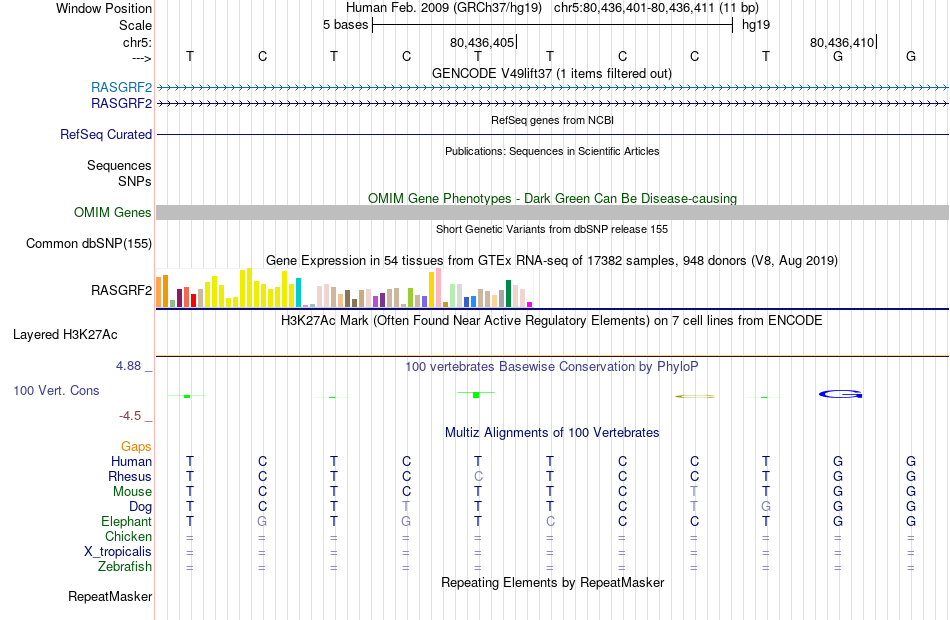Select the Human species row label

click(131, 462)
